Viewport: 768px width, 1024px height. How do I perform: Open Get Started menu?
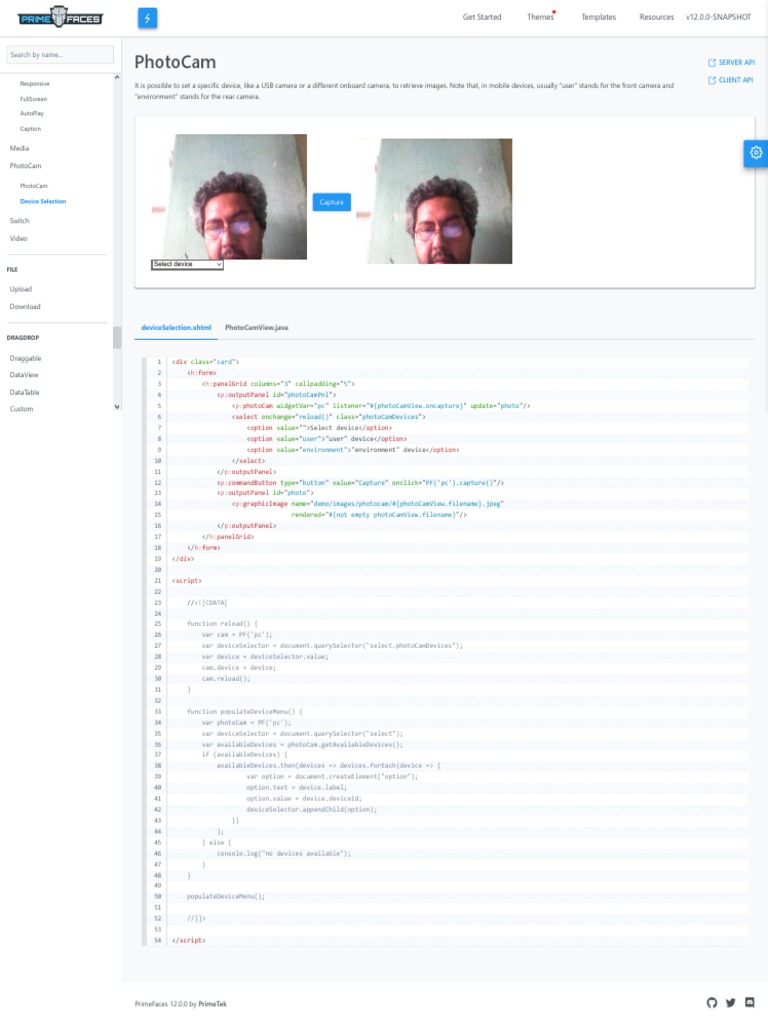tap(482, 17)
